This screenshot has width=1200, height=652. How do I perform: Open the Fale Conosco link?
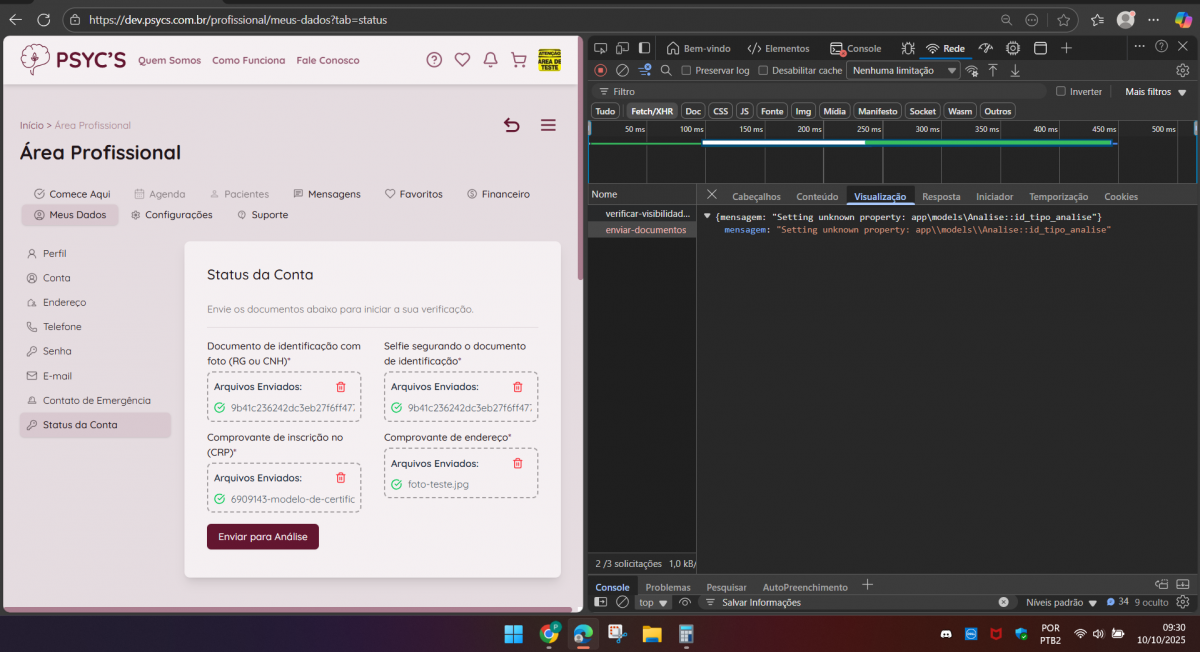point(328,61)
